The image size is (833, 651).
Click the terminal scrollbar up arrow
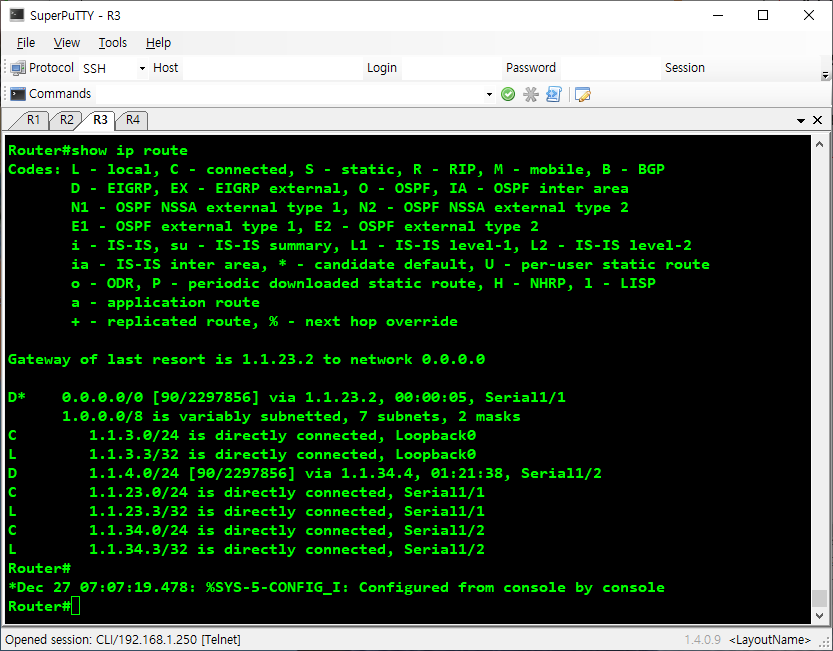tap(819, 143)
